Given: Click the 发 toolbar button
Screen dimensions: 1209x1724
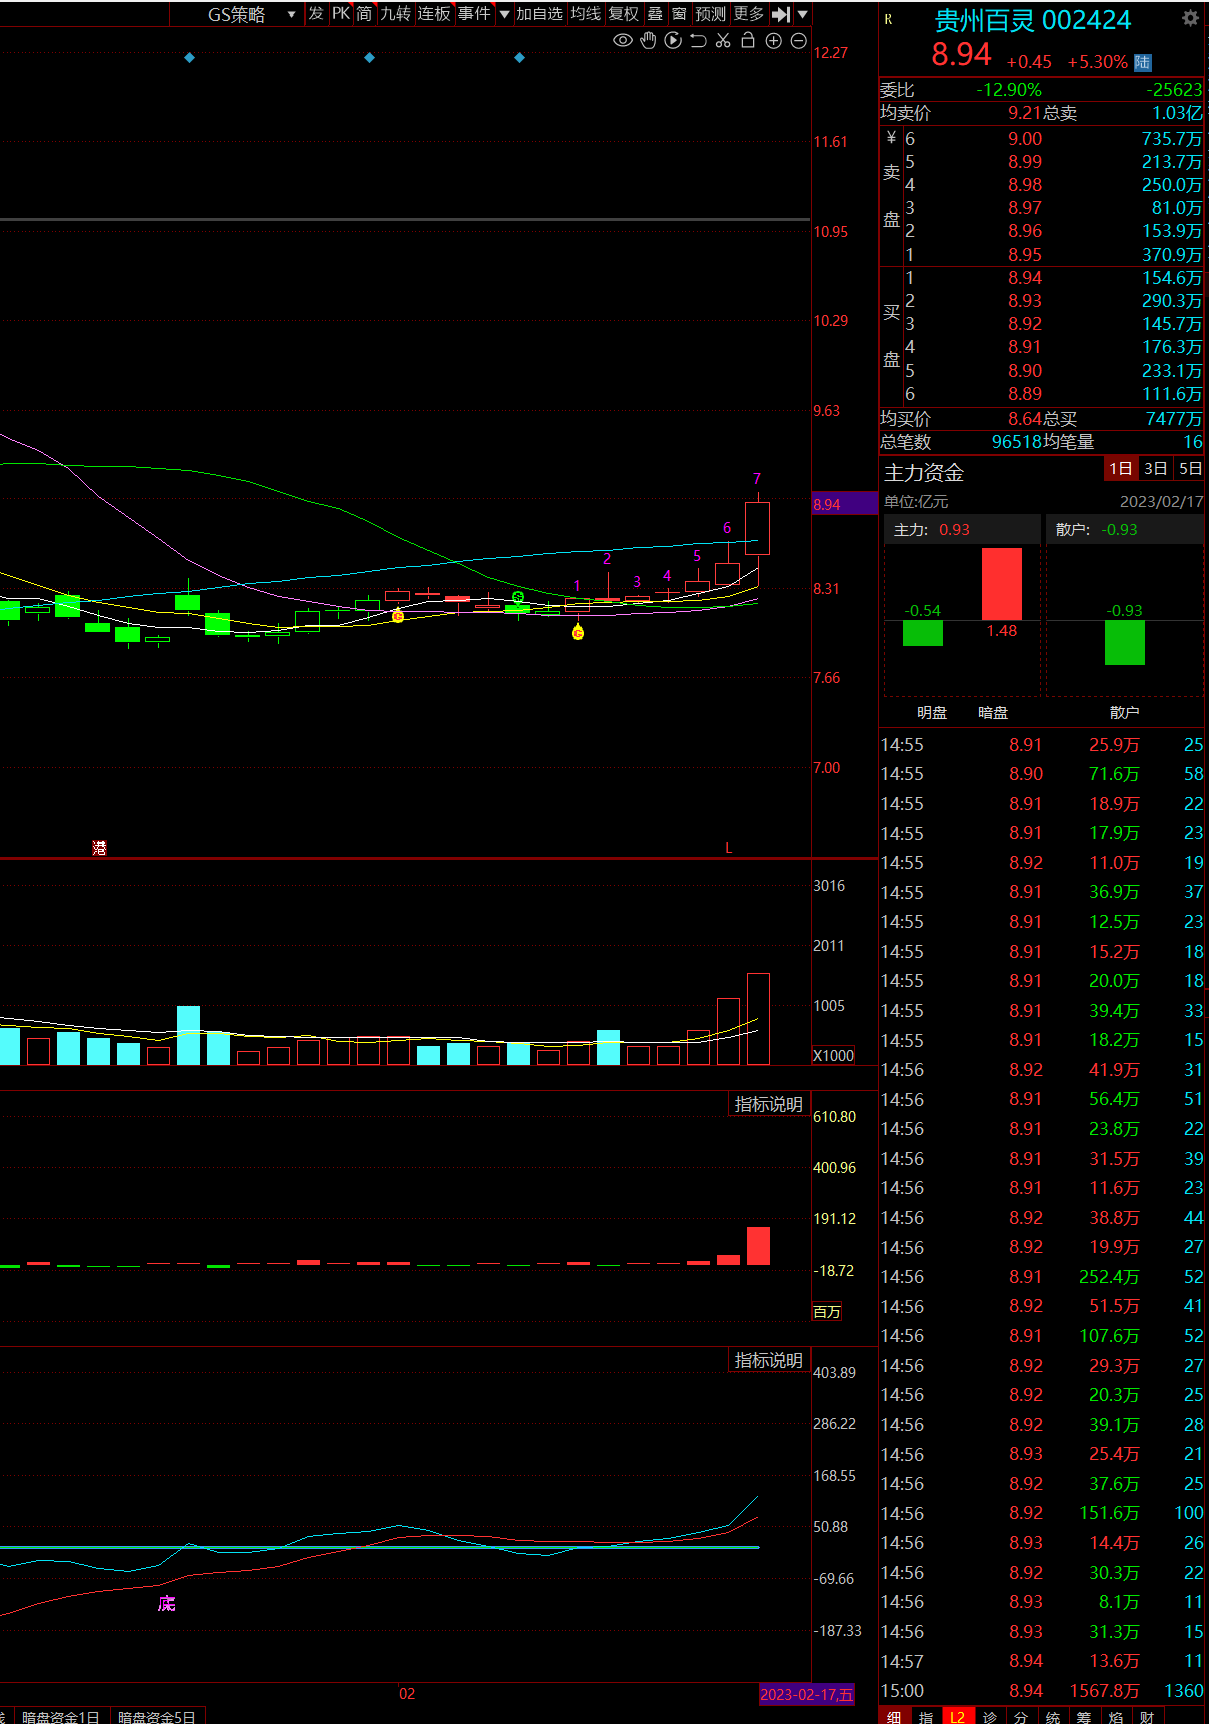Looking at the screenshot, I should pos(316,14).
